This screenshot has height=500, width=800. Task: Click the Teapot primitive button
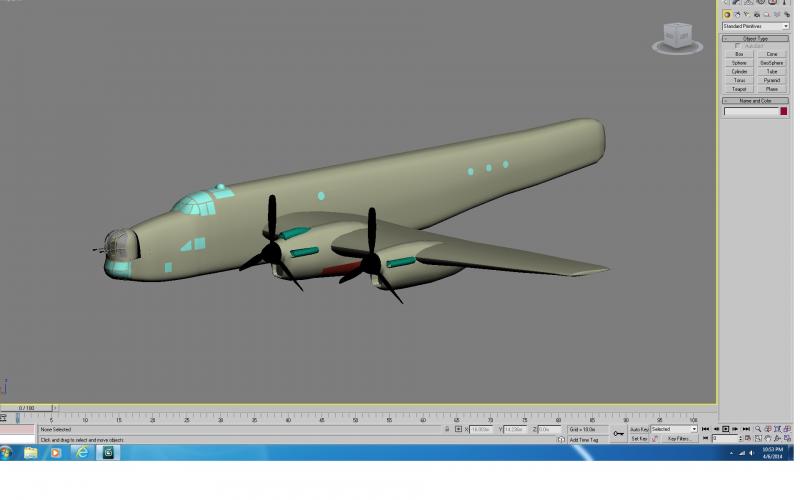pos(739,89)
